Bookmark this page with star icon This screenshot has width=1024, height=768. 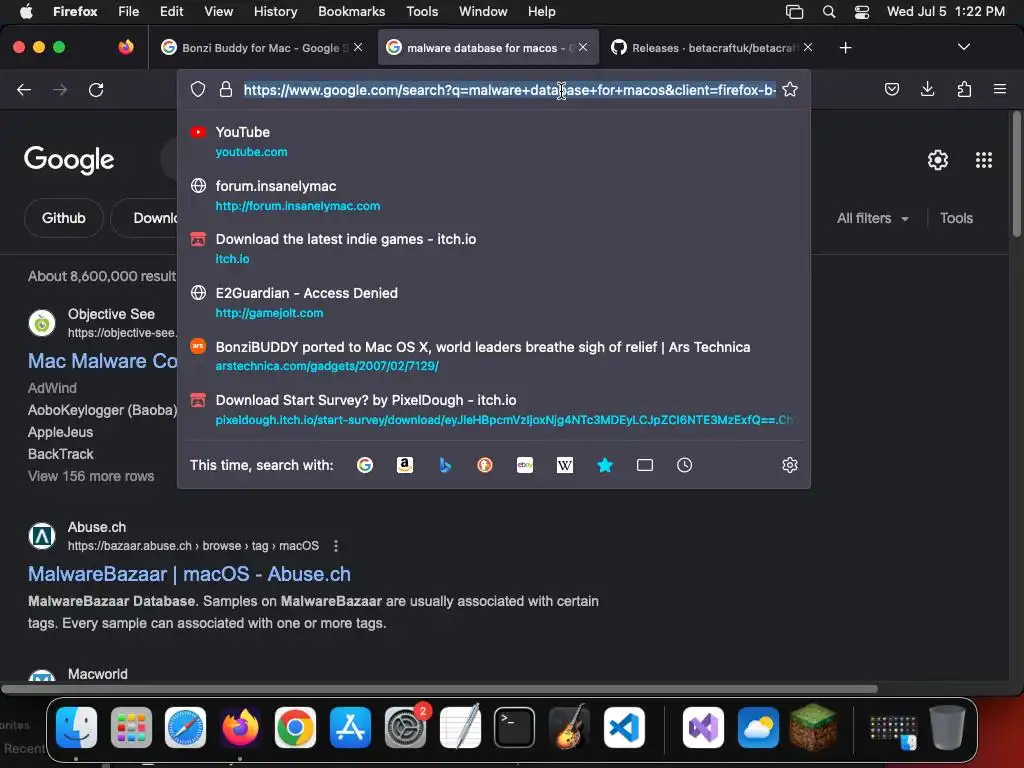[x=790, y=89]
